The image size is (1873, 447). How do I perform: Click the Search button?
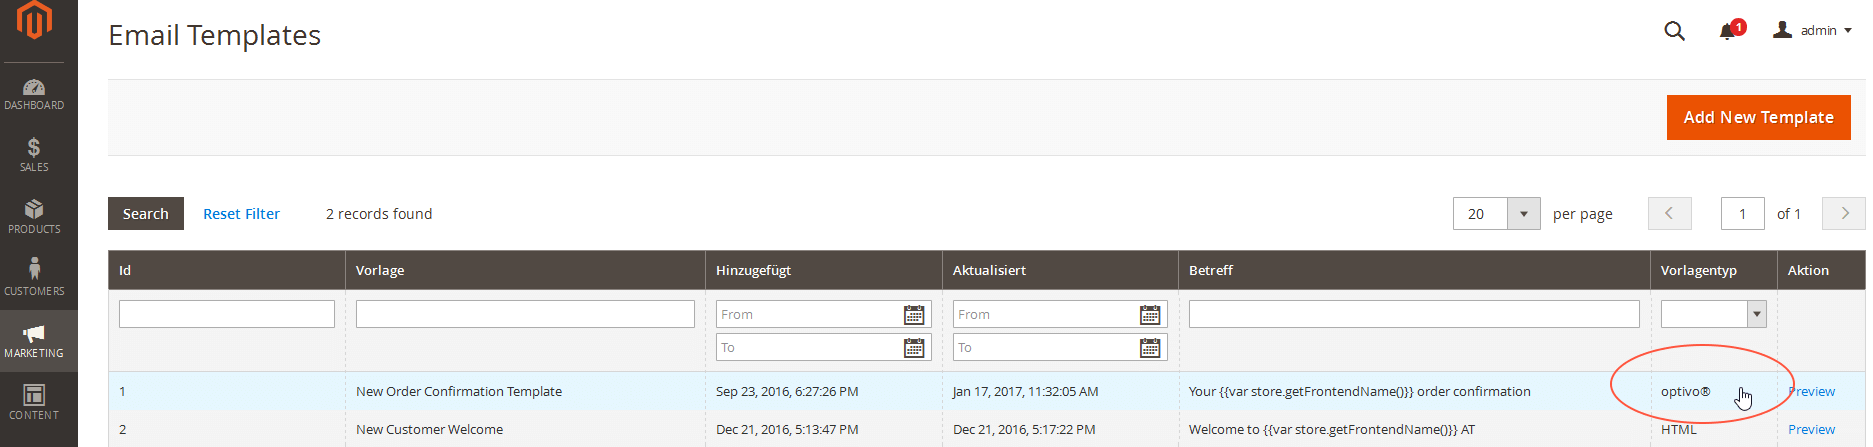(x=146, y=214)
